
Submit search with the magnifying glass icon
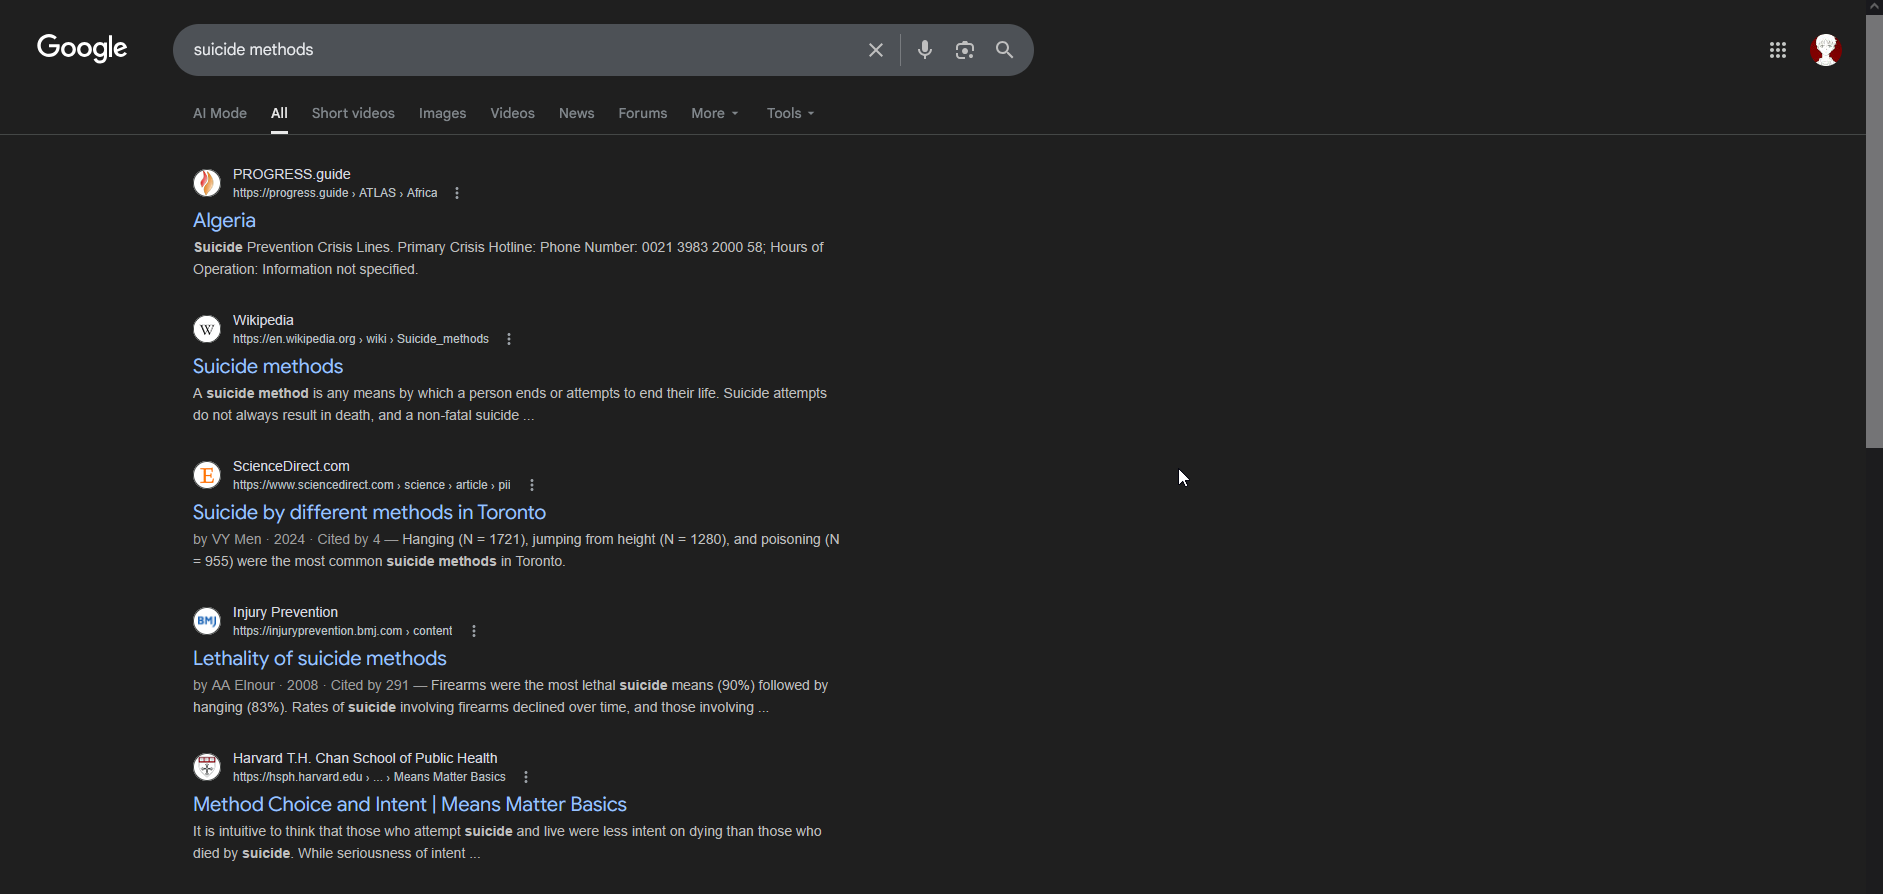pyautogui.click(x=1005, y=50)
